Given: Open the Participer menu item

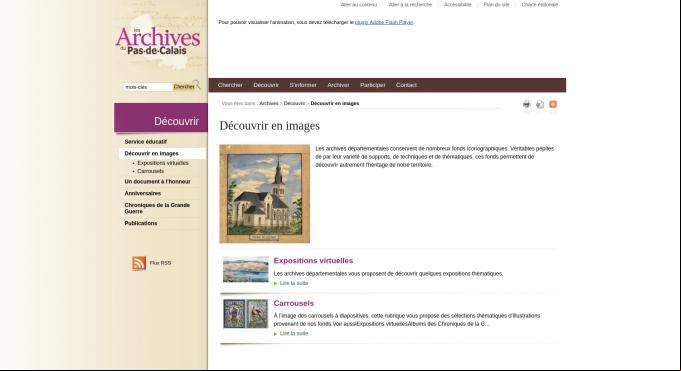Looking at the screenshot, I should point(373,85).
